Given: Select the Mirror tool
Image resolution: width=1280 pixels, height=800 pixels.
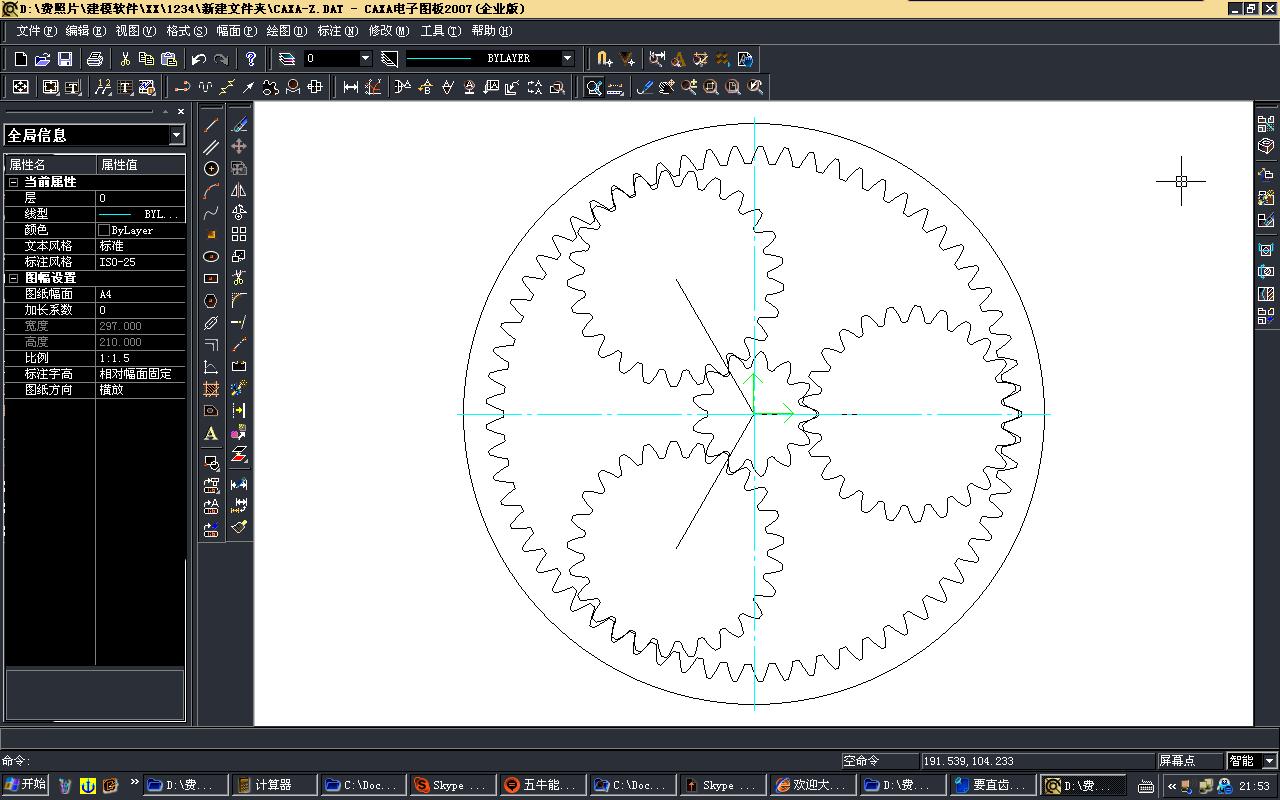Looking at the screenshot, I should point(239,190).
